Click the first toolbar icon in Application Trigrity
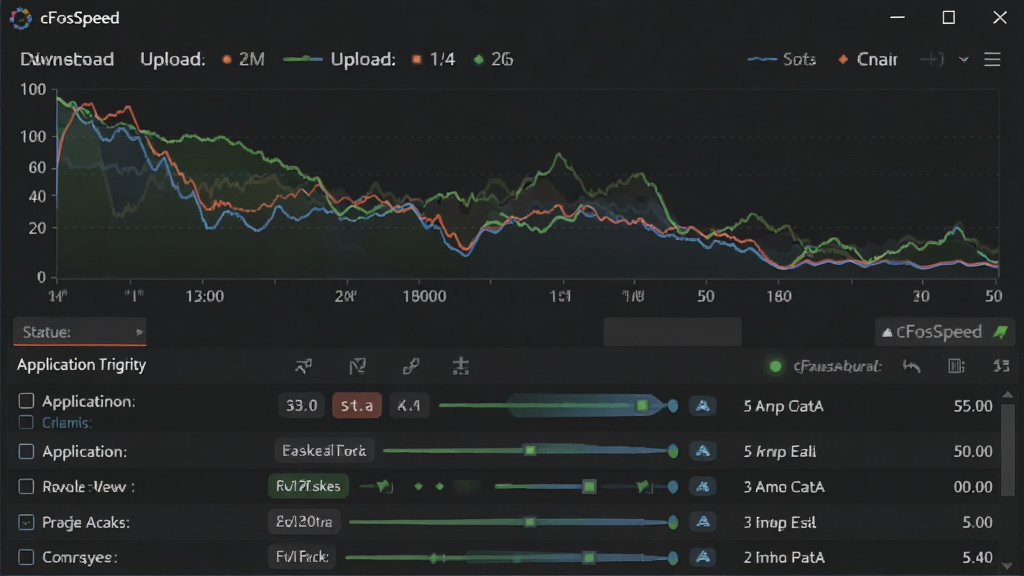Viewport: 1024px width, 576px height. click(303, 366)
